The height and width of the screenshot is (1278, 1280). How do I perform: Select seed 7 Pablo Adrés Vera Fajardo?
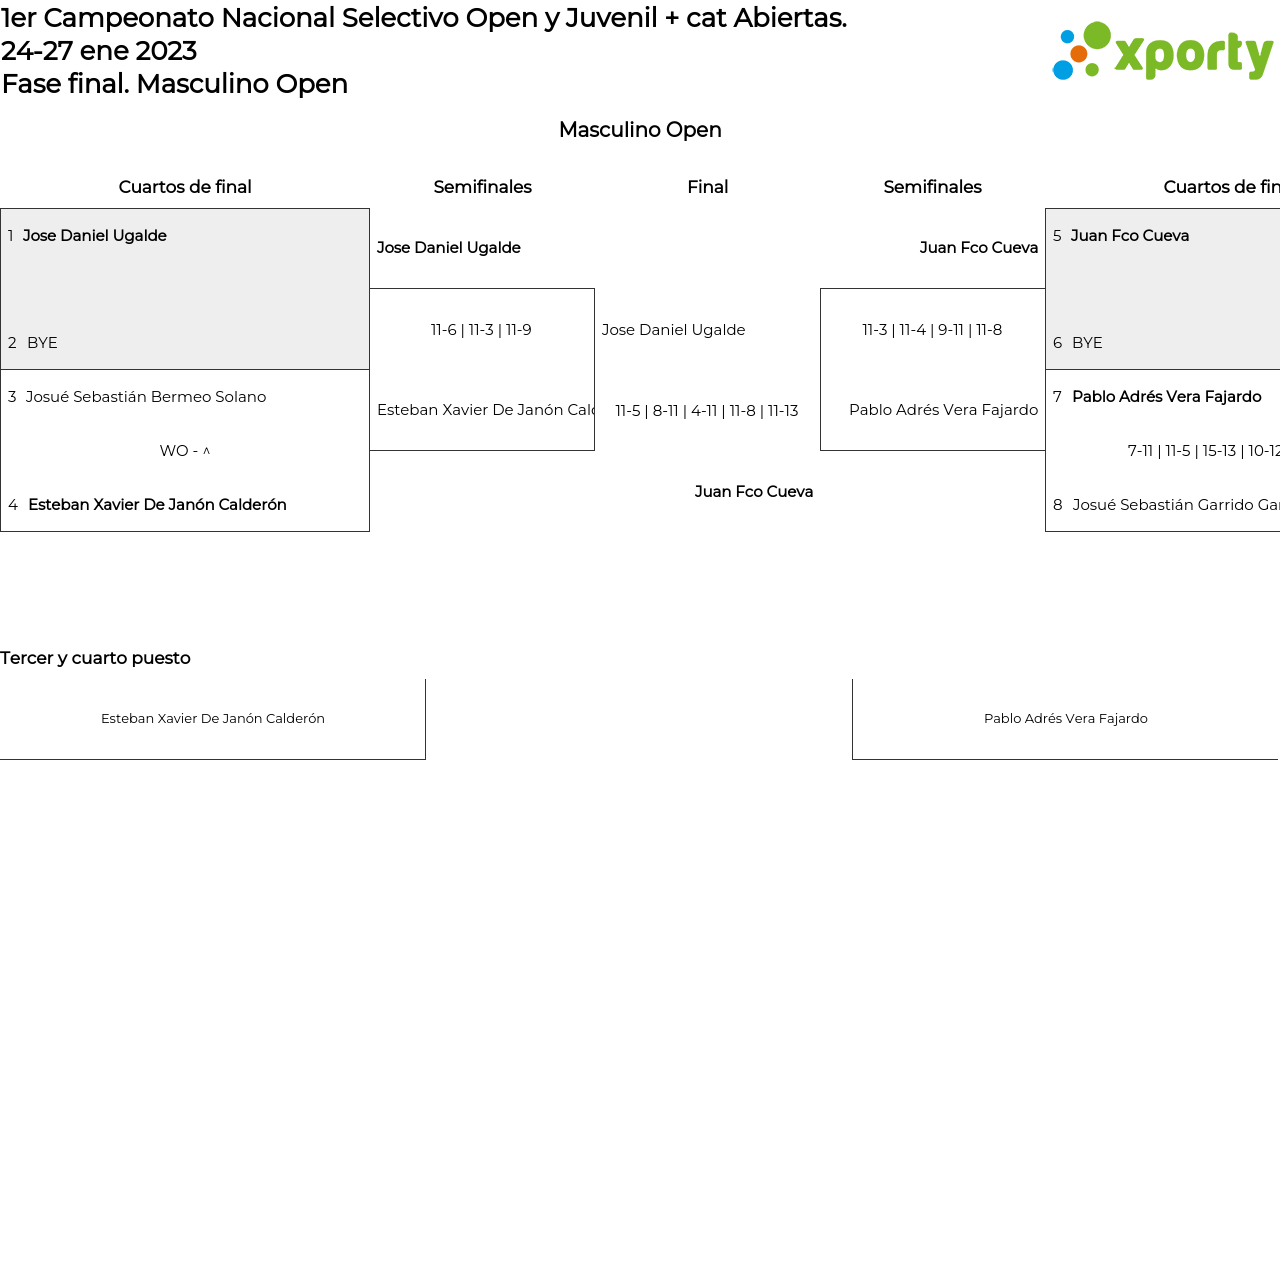pyautogui.click(x=1166, y=397)
